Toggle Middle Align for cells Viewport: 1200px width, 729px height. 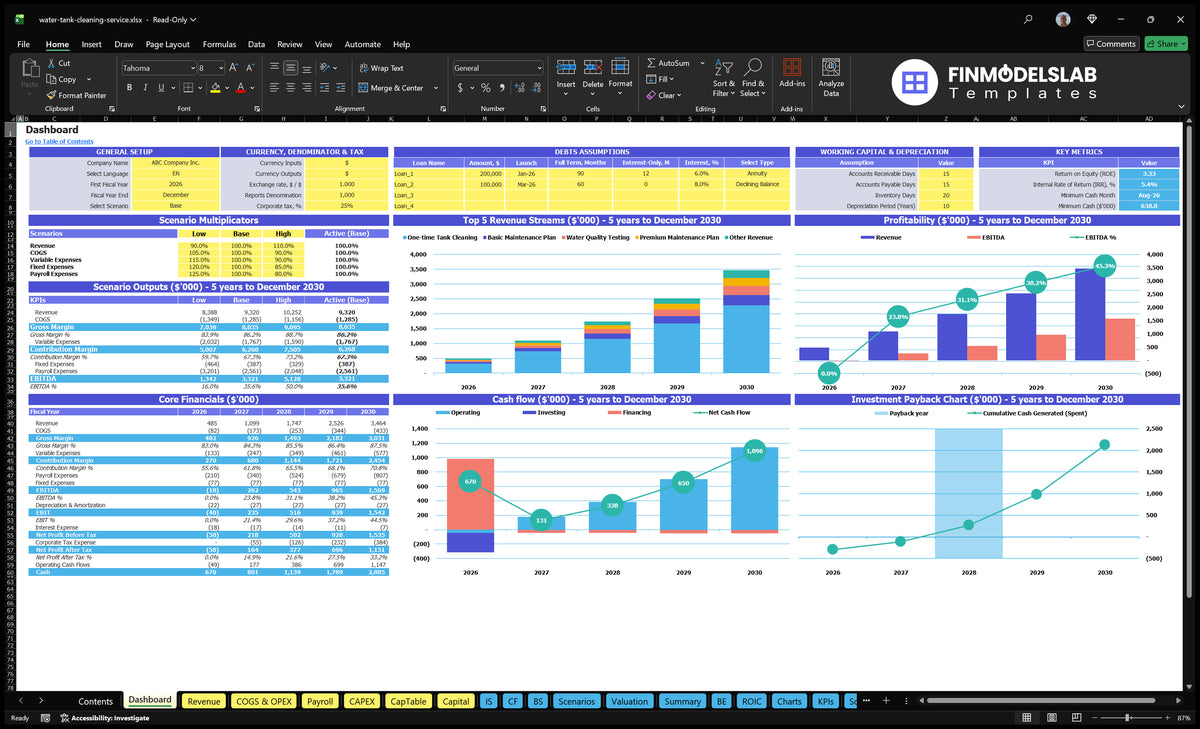[x=292, y=68]
